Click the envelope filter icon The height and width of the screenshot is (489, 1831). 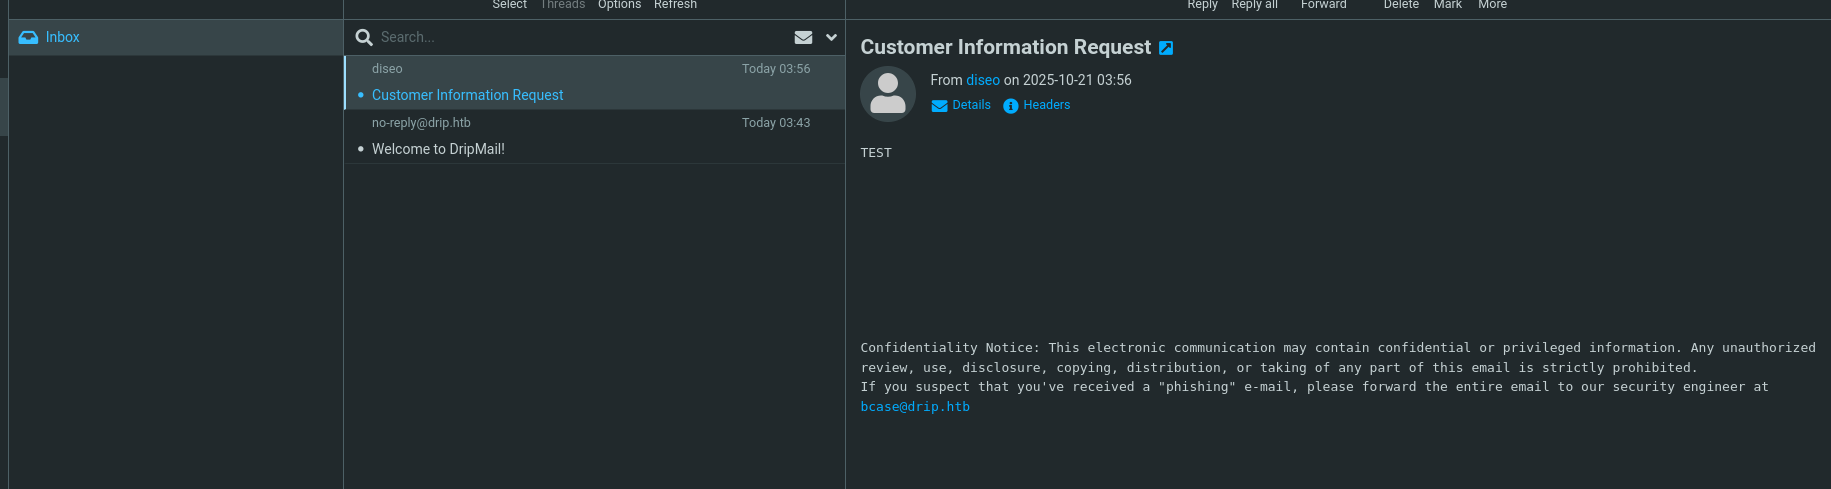pyautogui.click(x=803, y=37)
